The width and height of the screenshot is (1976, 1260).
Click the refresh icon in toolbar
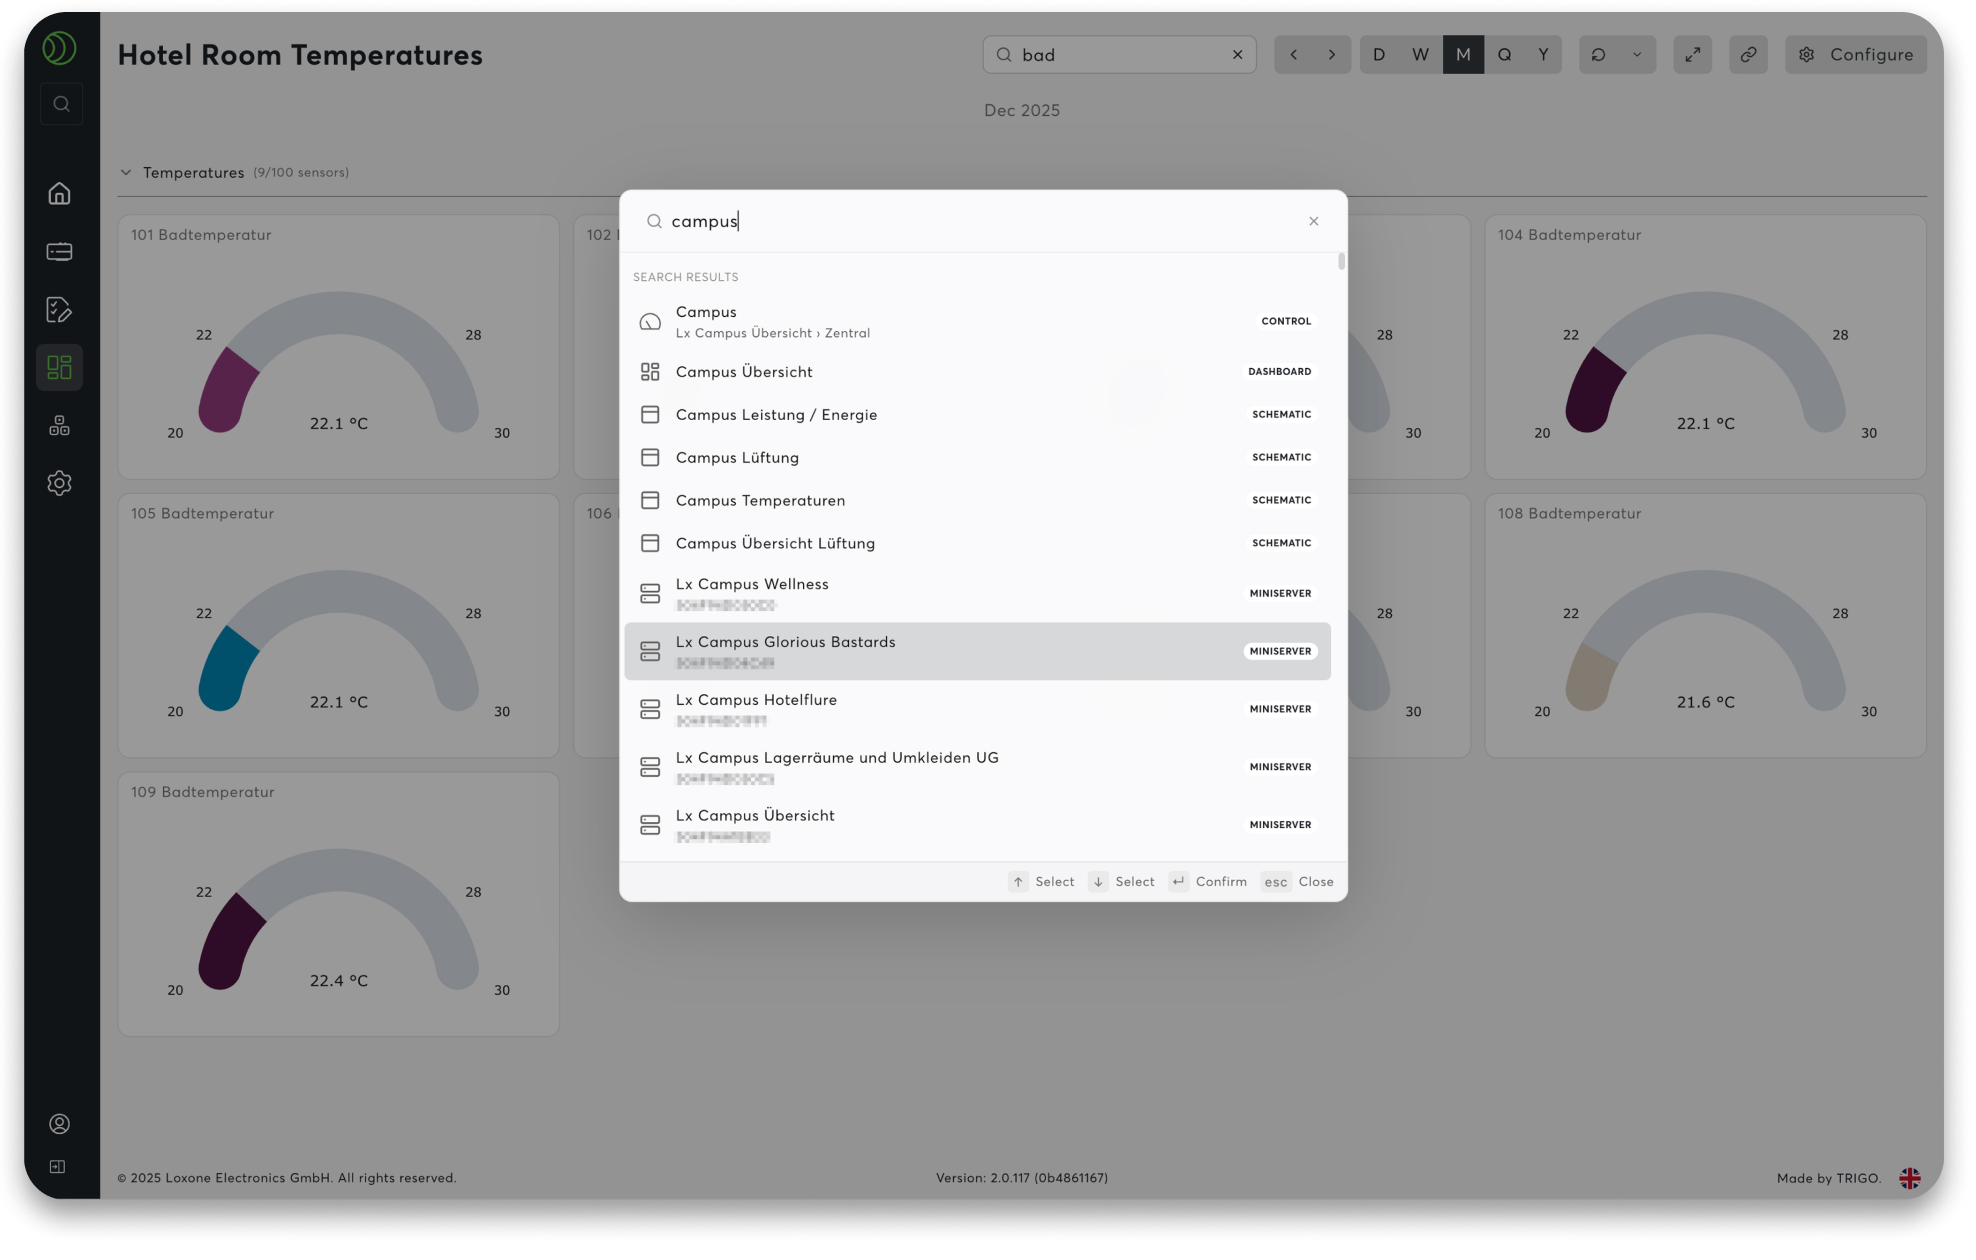[x=1598, y=55]
